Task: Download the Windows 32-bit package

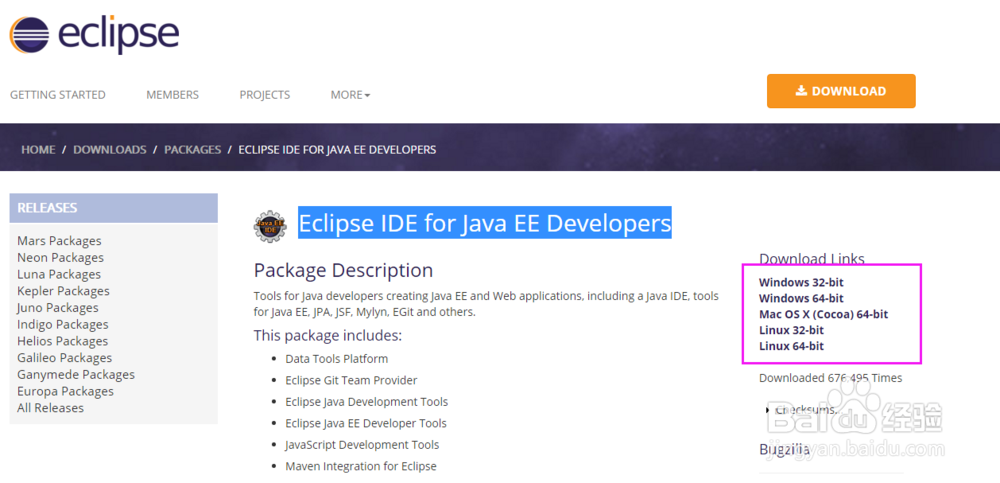Action: click(x=801, y=282)
